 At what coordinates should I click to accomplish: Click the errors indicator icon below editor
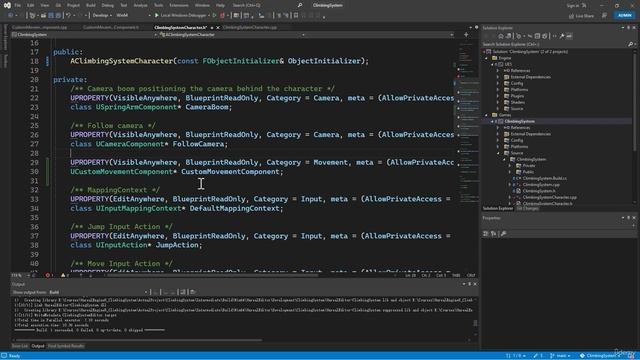click(x=47, y=276)
